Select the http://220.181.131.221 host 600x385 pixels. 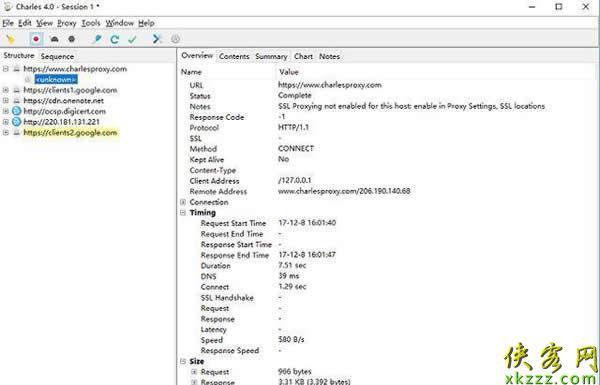point(61,122)
